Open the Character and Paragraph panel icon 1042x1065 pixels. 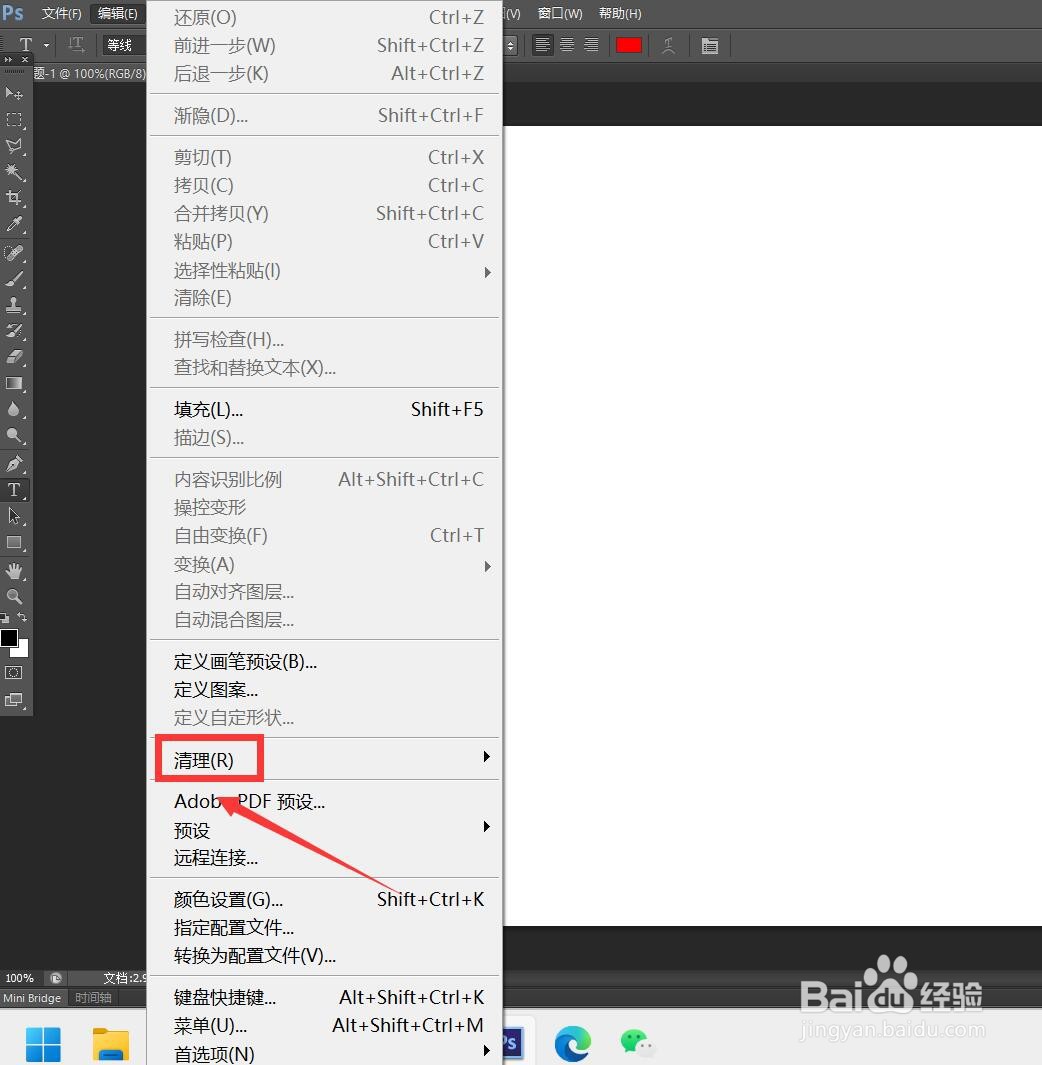coord(709,46)
